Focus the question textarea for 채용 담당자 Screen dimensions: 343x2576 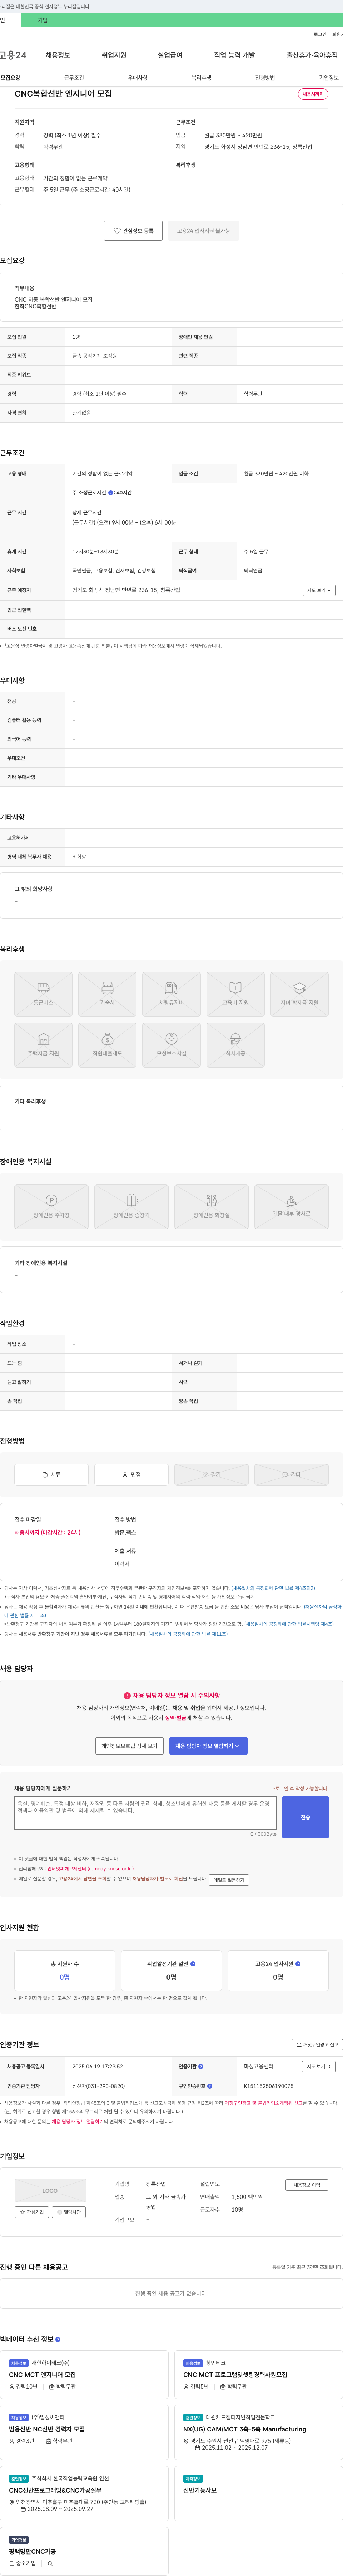click(x=145, y=1813)
